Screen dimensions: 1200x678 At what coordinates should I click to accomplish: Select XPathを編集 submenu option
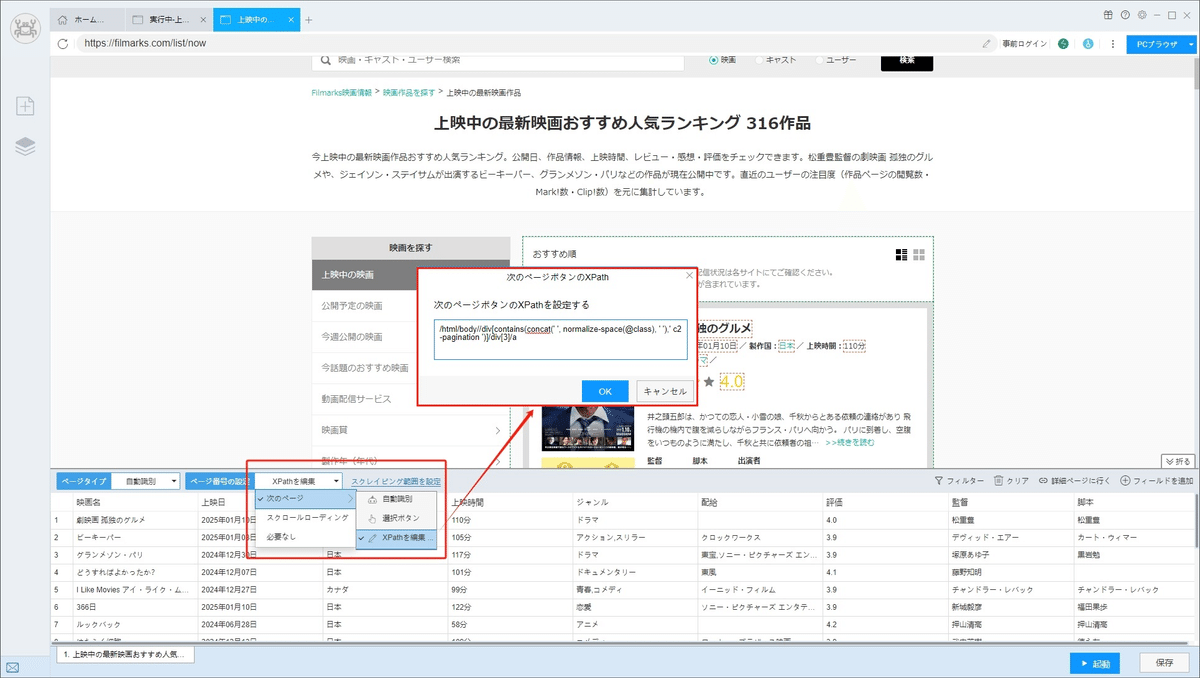coord(397,538)
